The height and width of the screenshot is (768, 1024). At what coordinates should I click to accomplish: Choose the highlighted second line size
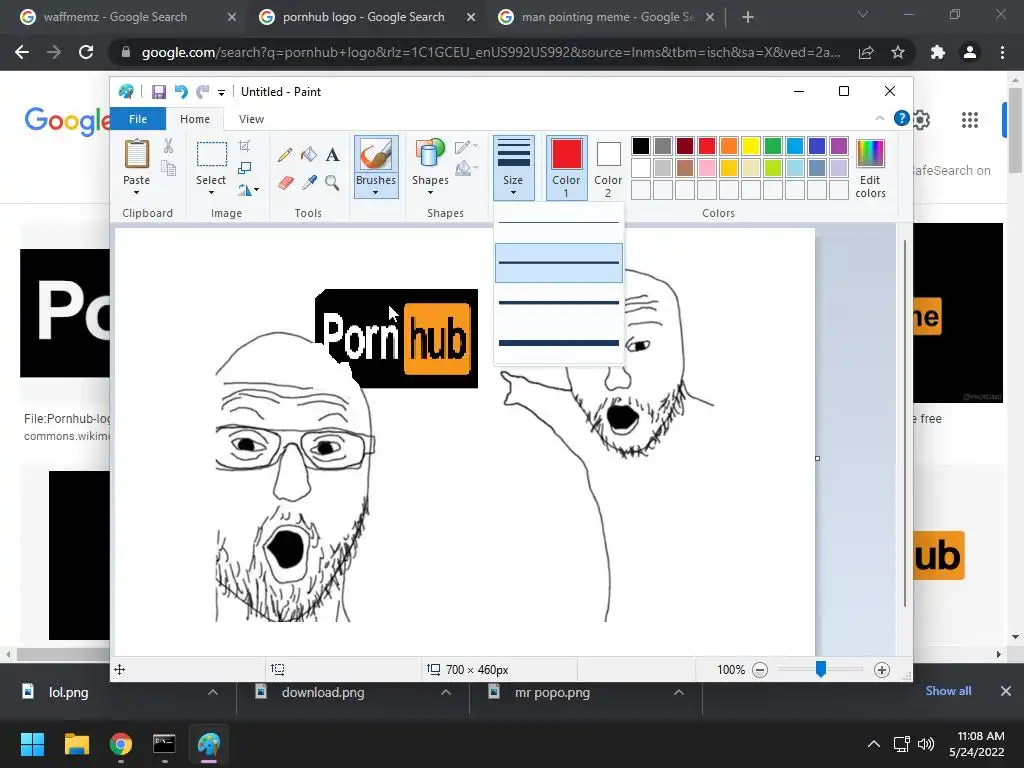tap(558, 263)
